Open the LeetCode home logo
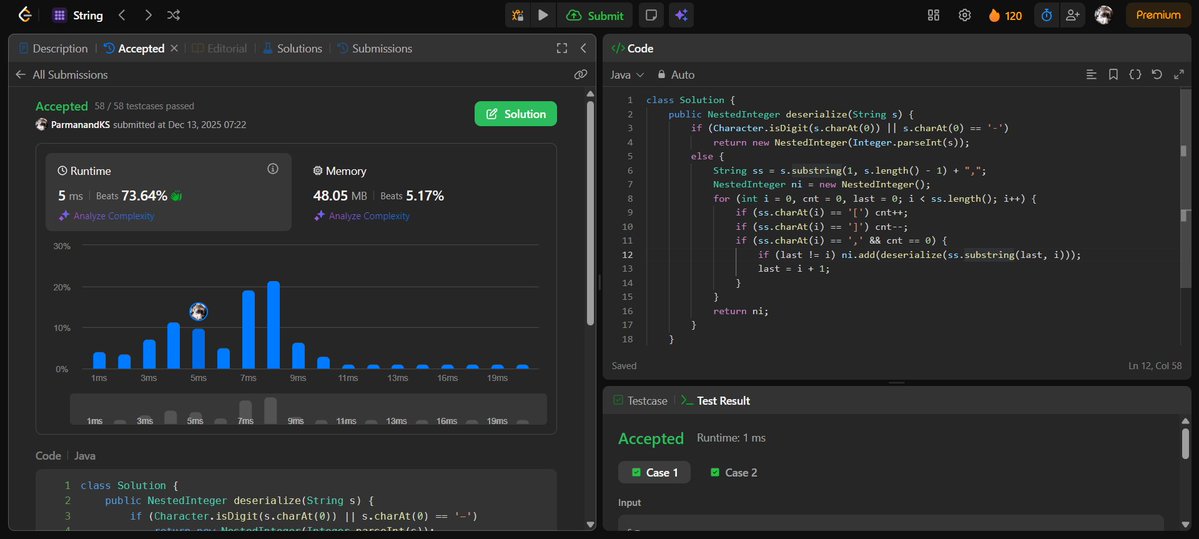 [x=25, y=15]
